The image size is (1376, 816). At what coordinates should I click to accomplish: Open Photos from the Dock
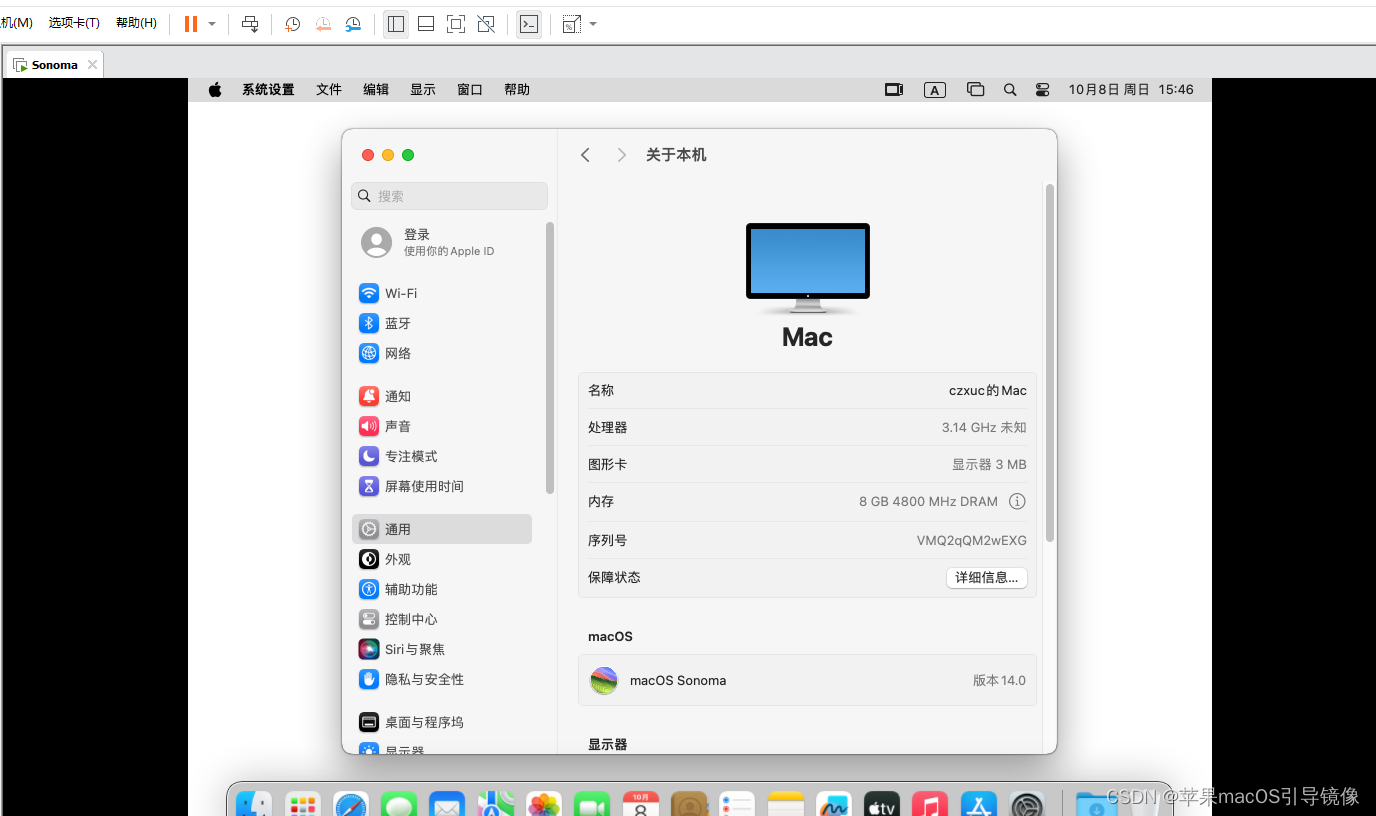click(x=544, y=804)
